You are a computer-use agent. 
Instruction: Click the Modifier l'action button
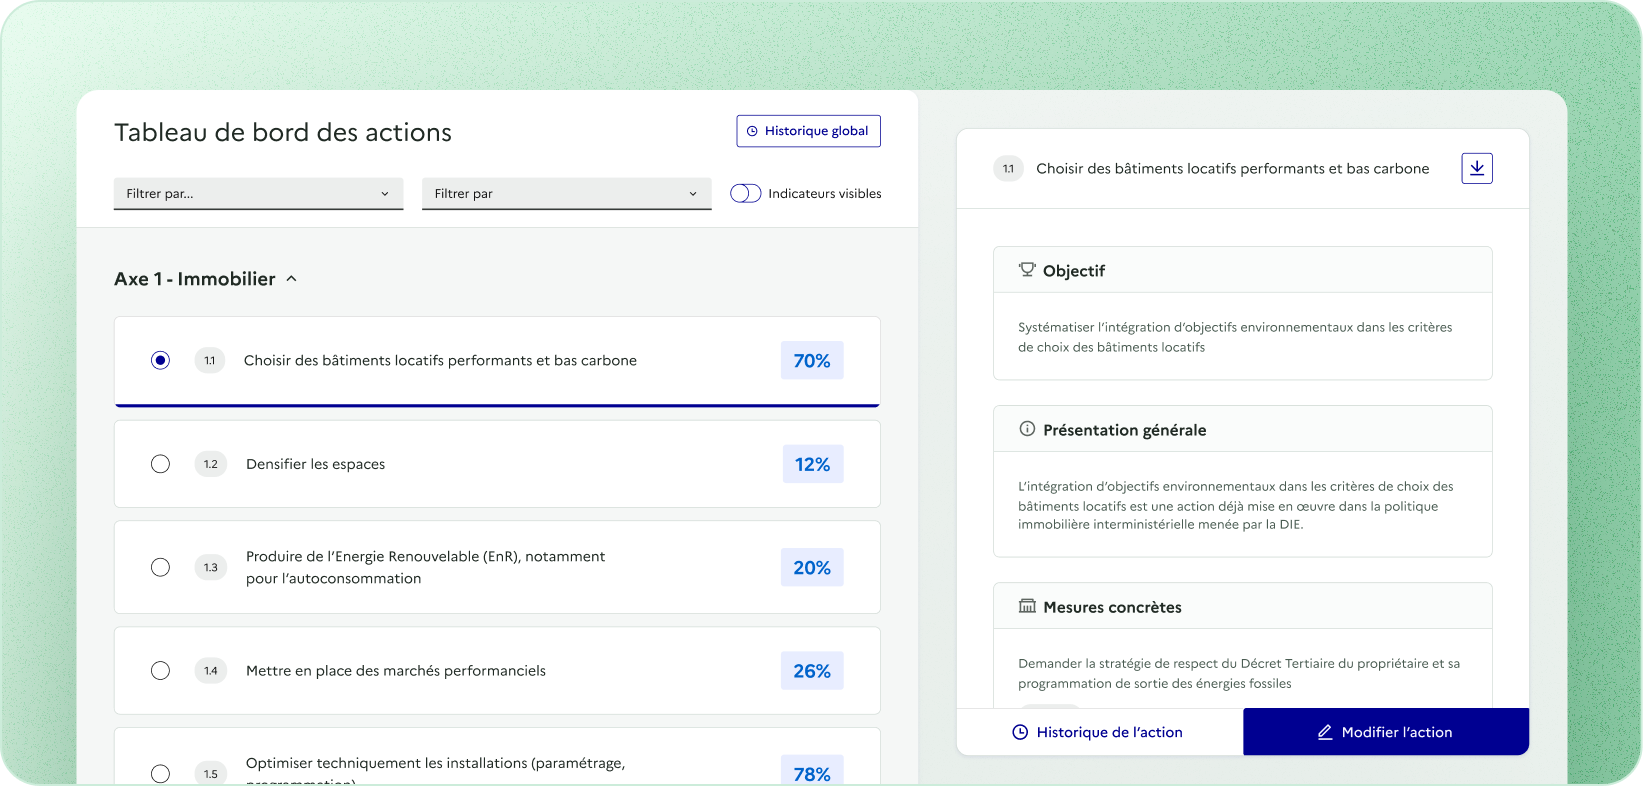point(1385,732)
